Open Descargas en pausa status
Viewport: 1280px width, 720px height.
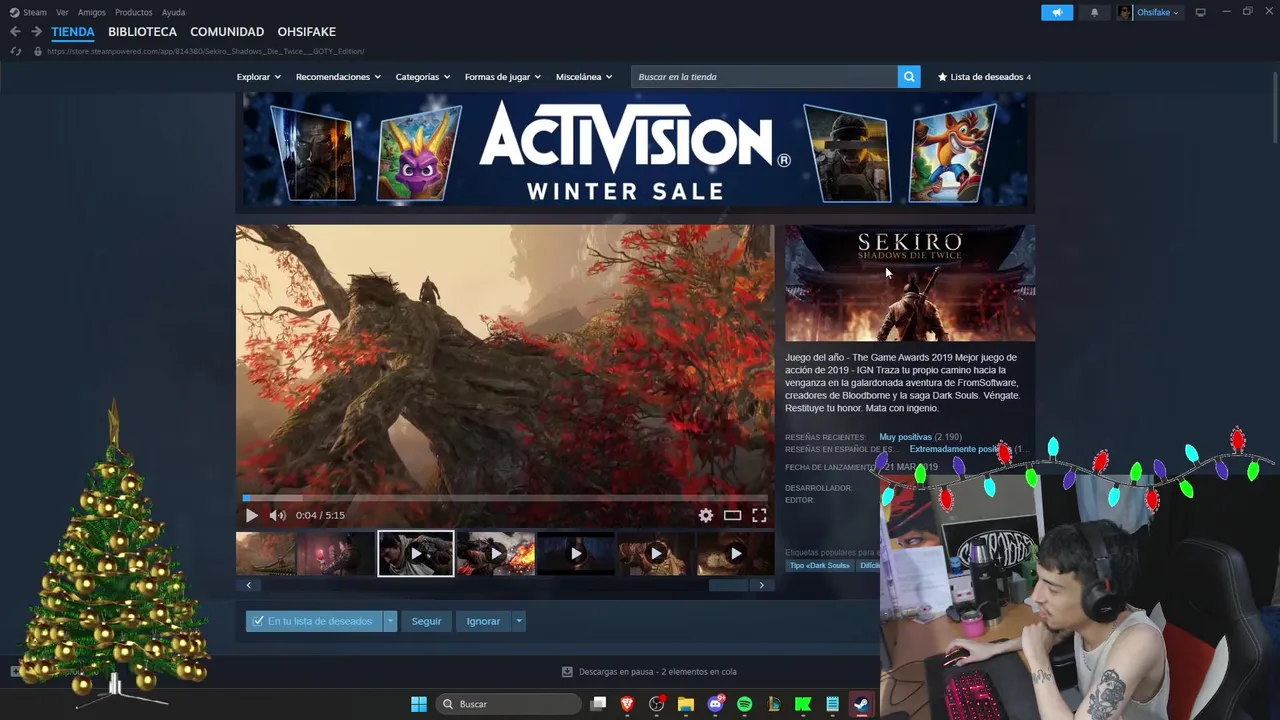coord(649,672)
